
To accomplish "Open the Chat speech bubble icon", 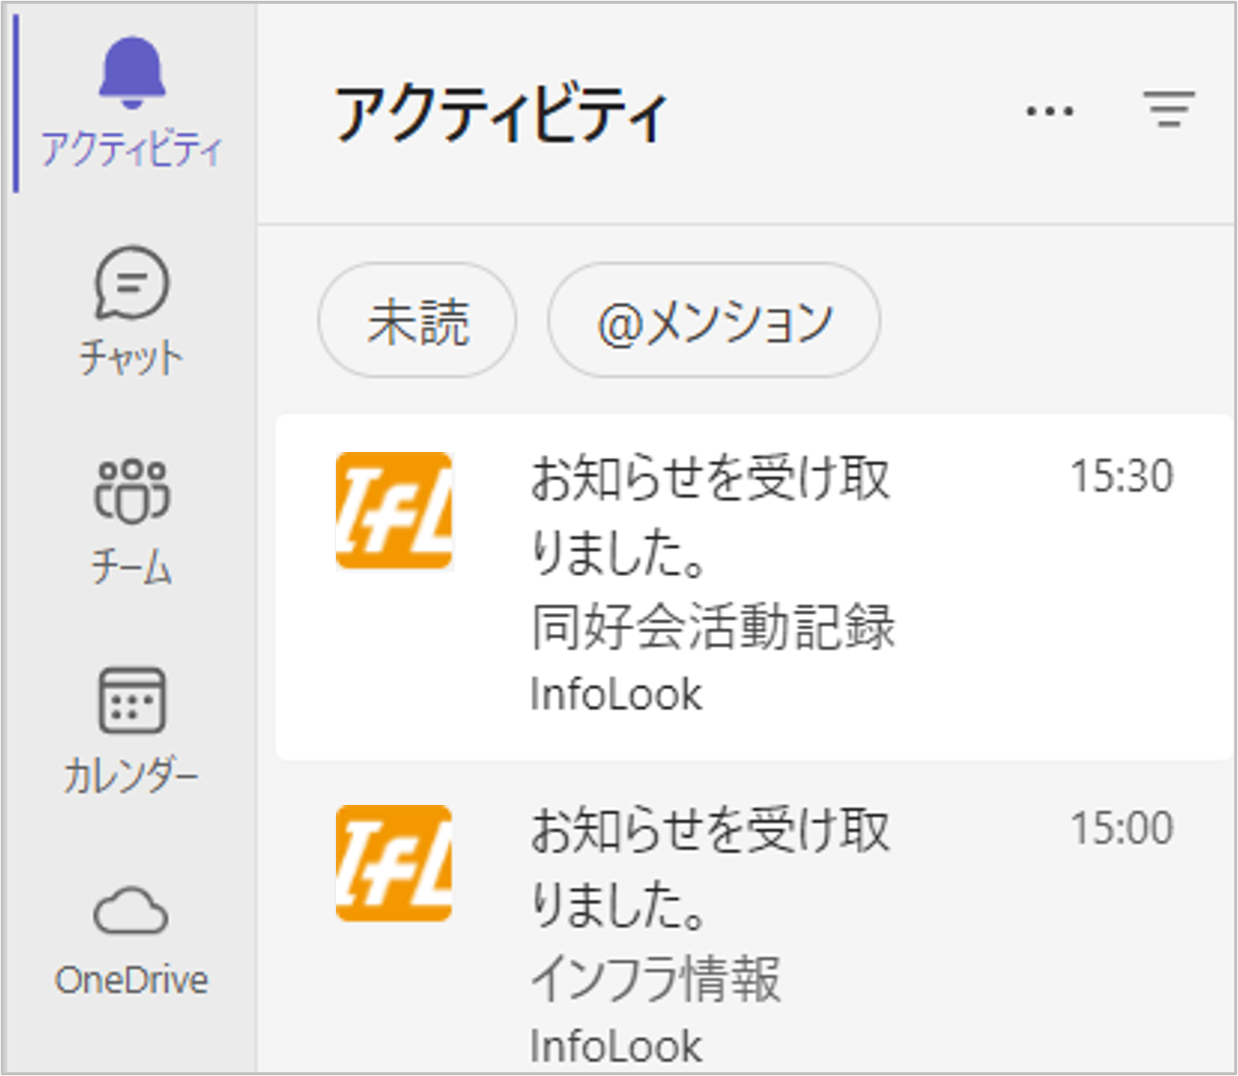I will click(131, 283).
